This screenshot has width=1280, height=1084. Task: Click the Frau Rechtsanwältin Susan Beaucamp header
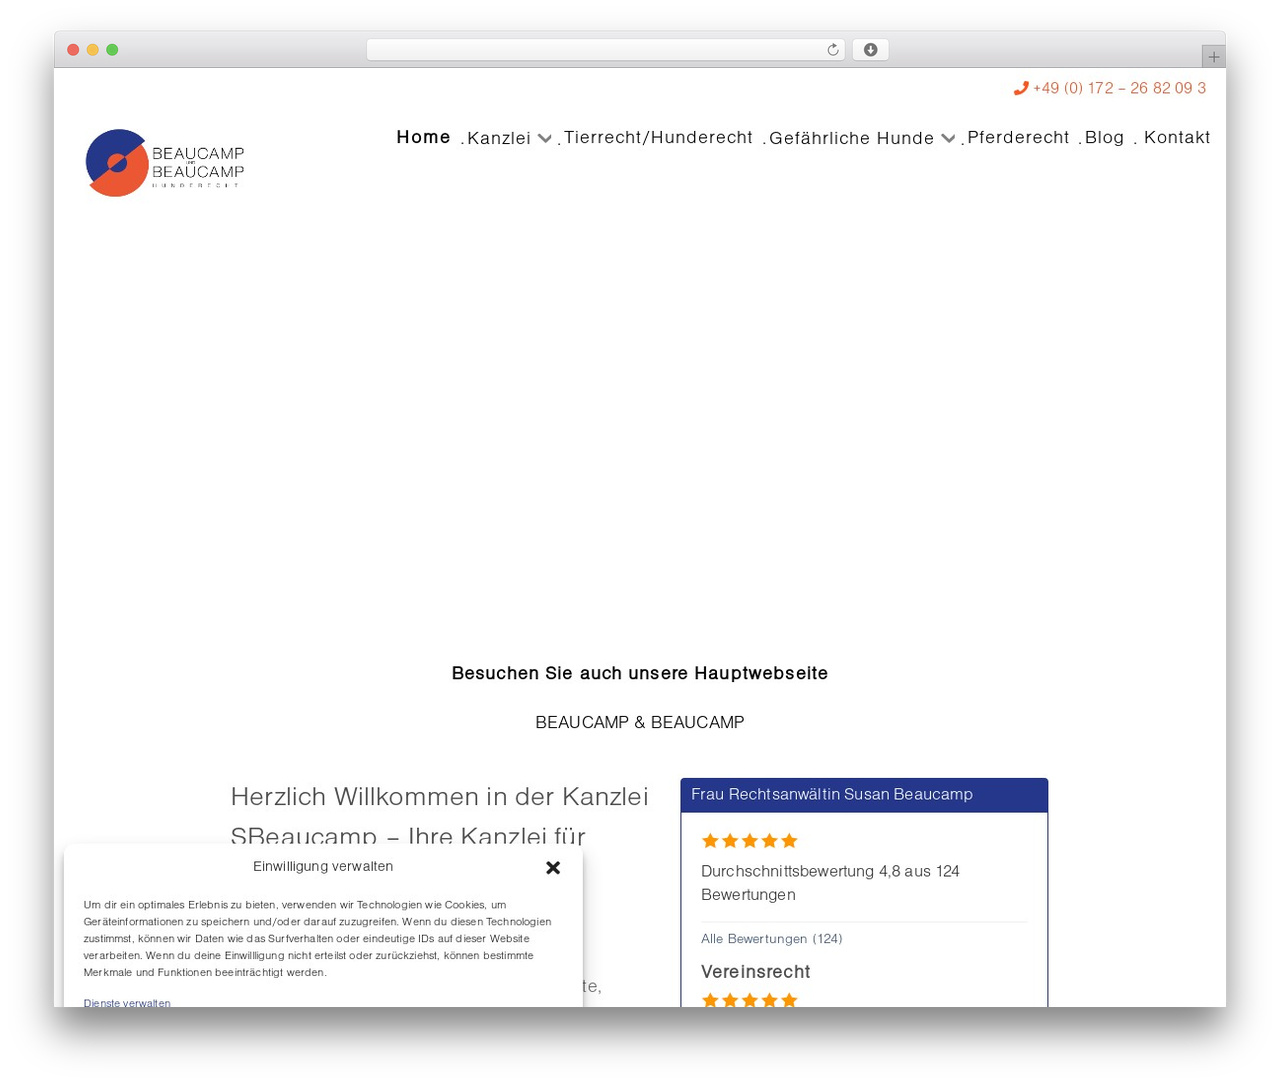[x=864, y=795]
